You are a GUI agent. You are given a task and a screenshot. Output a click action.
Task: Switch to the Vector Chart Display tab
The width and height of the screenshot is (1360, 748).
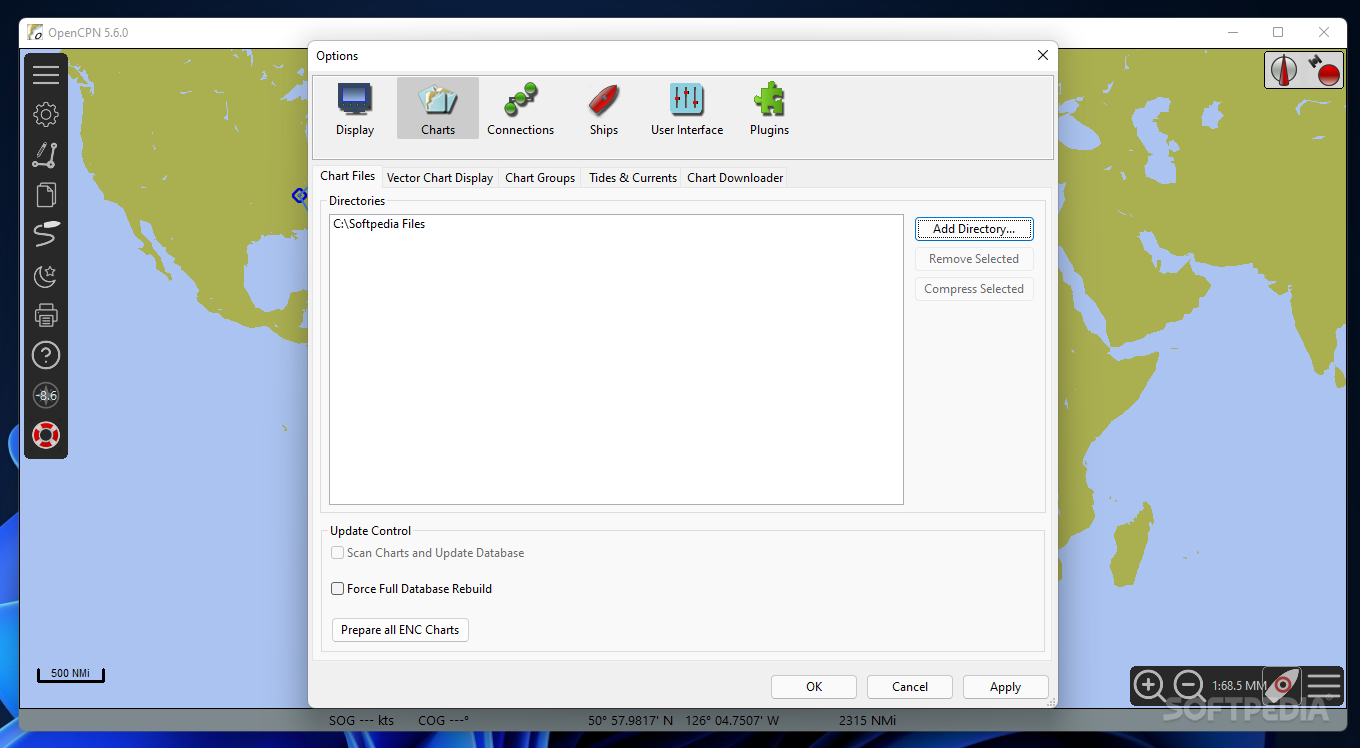pos(440,178)
